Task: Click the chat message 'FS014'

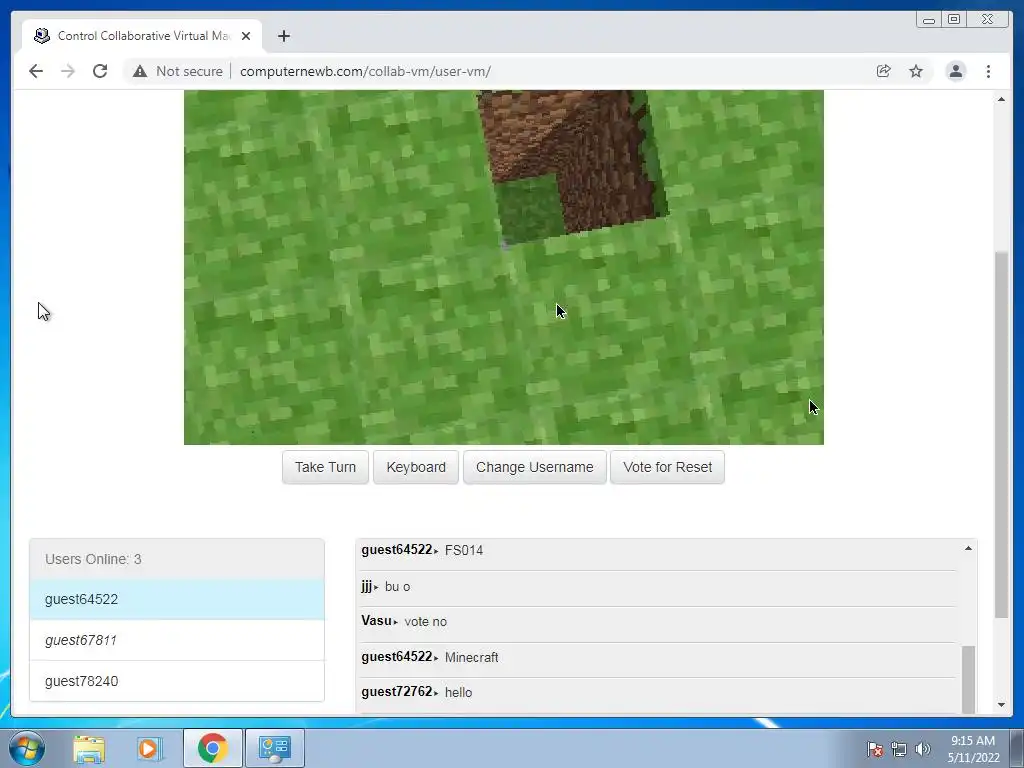Action: click(464, 551)
